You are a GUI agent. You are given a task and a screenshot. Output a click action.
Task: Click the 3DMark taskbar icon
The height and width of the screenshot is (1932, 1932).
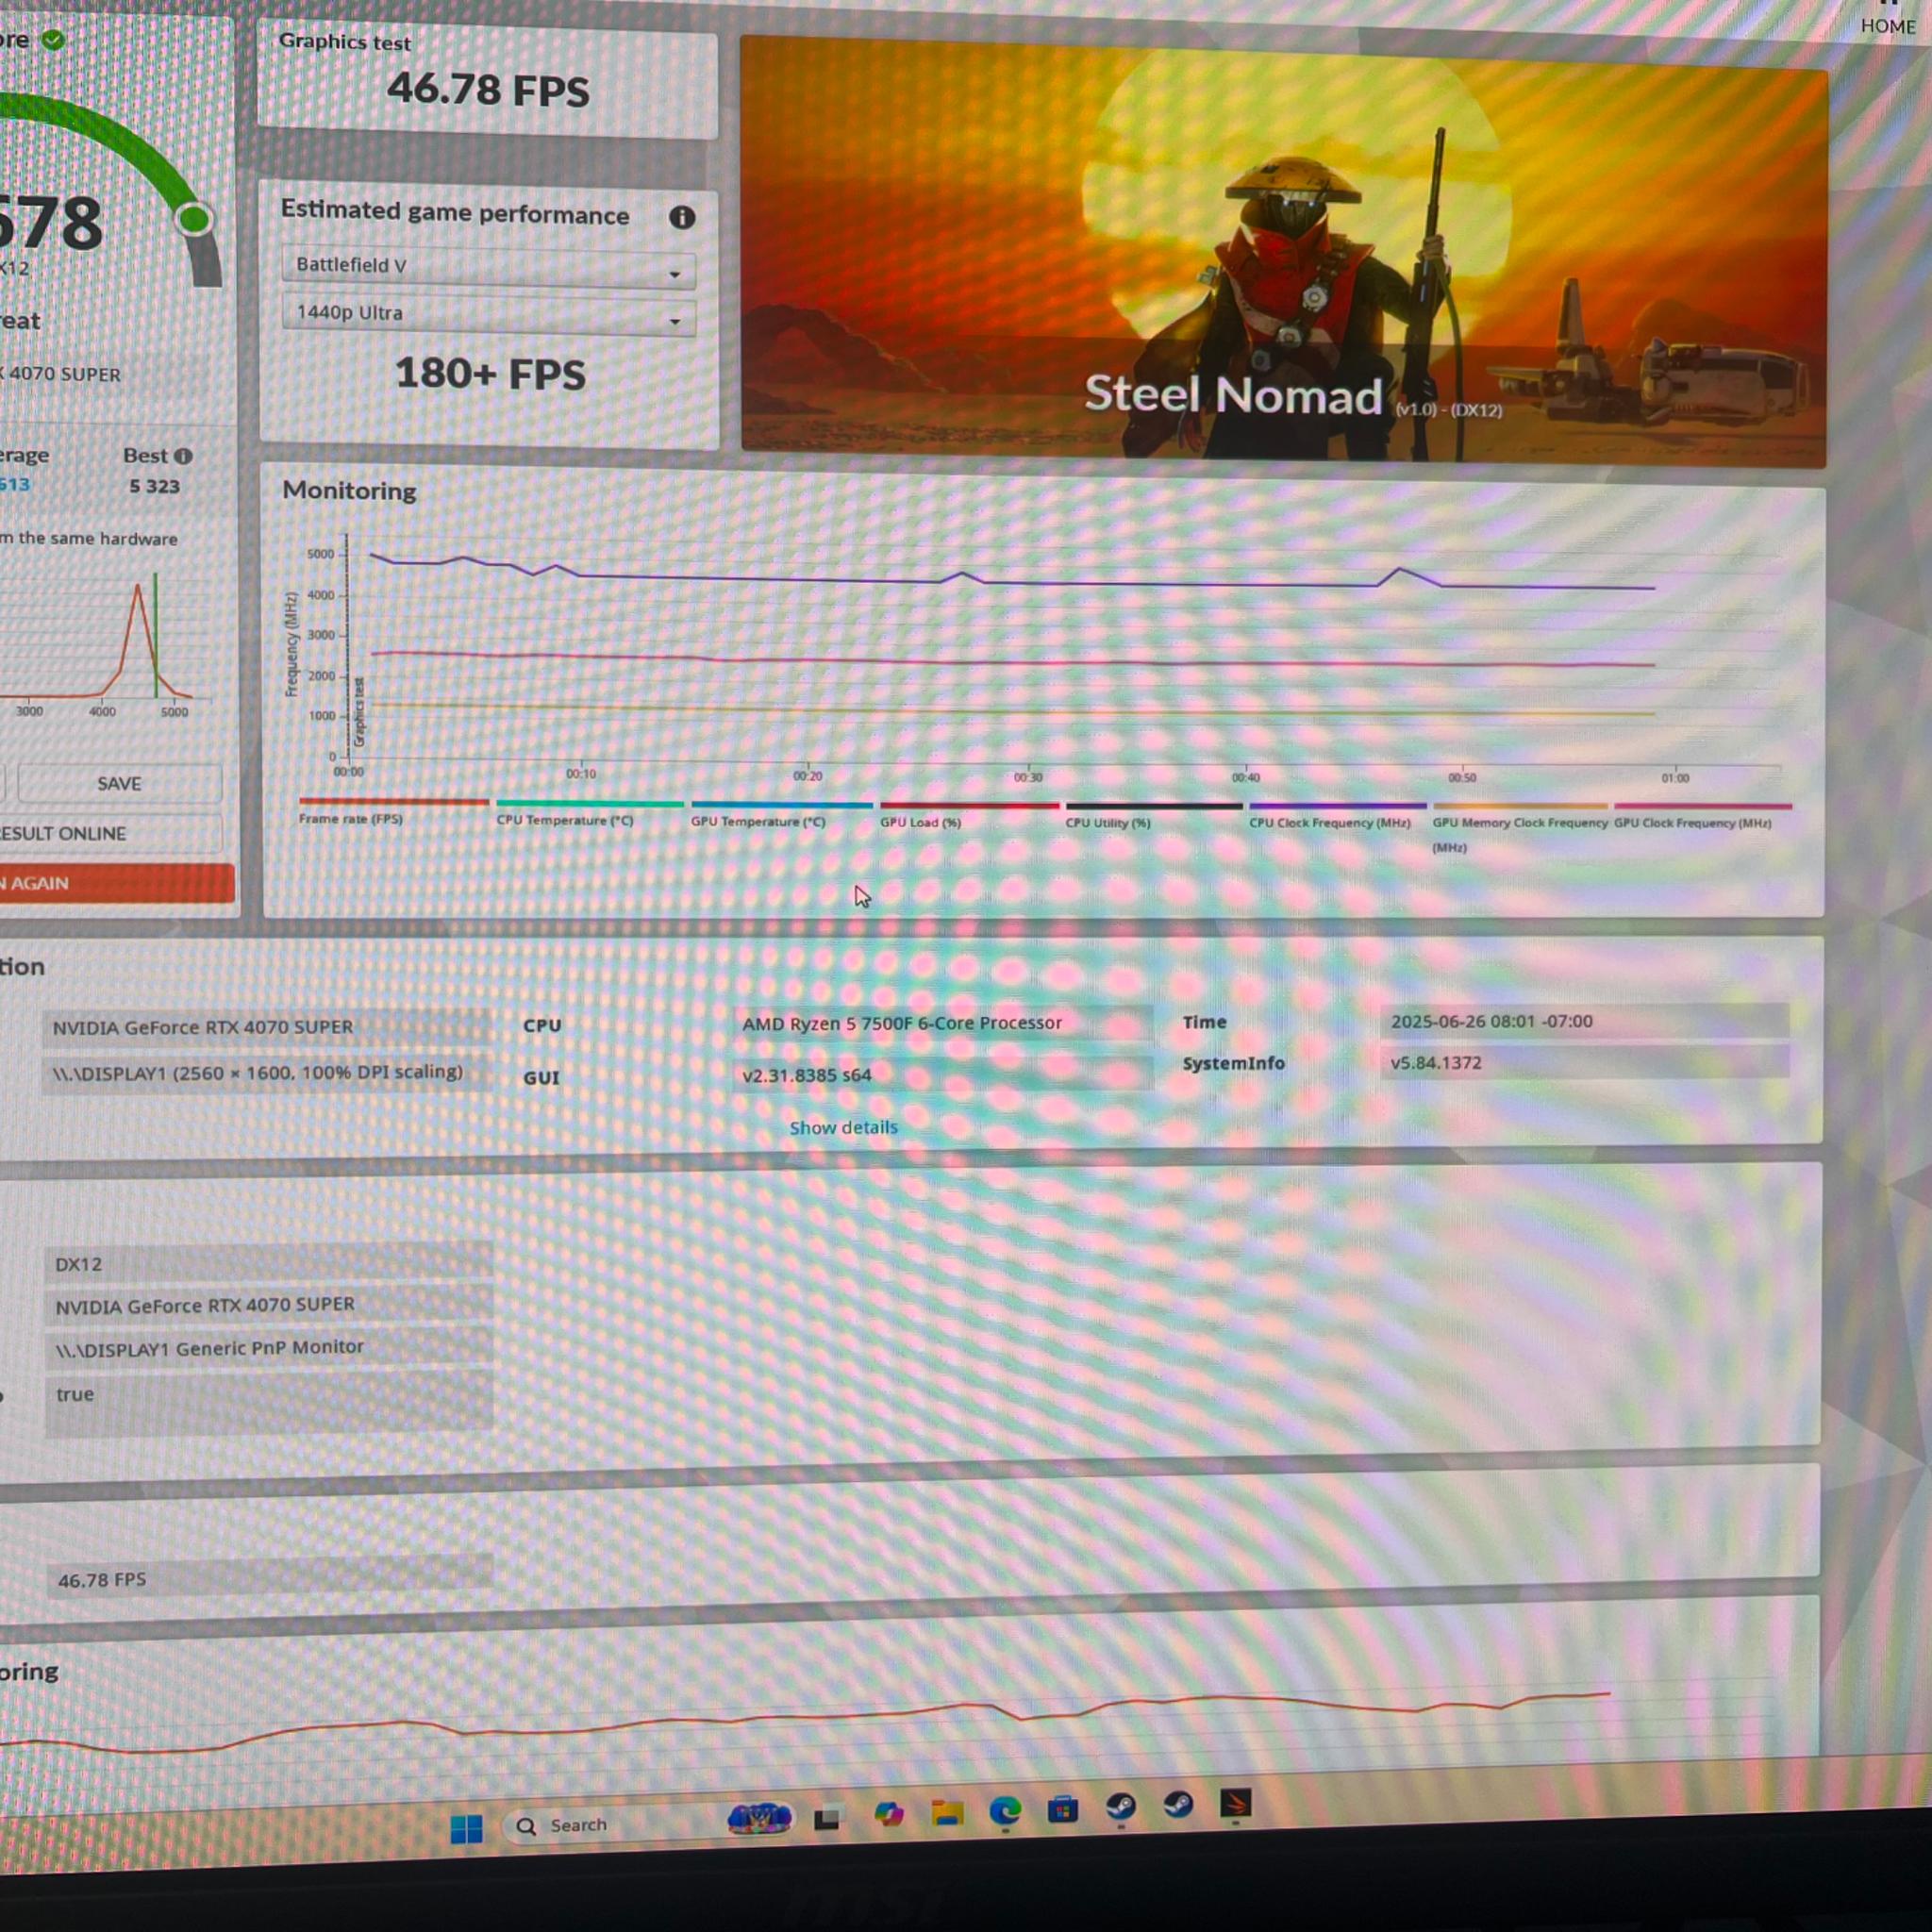point(1236,1804)
